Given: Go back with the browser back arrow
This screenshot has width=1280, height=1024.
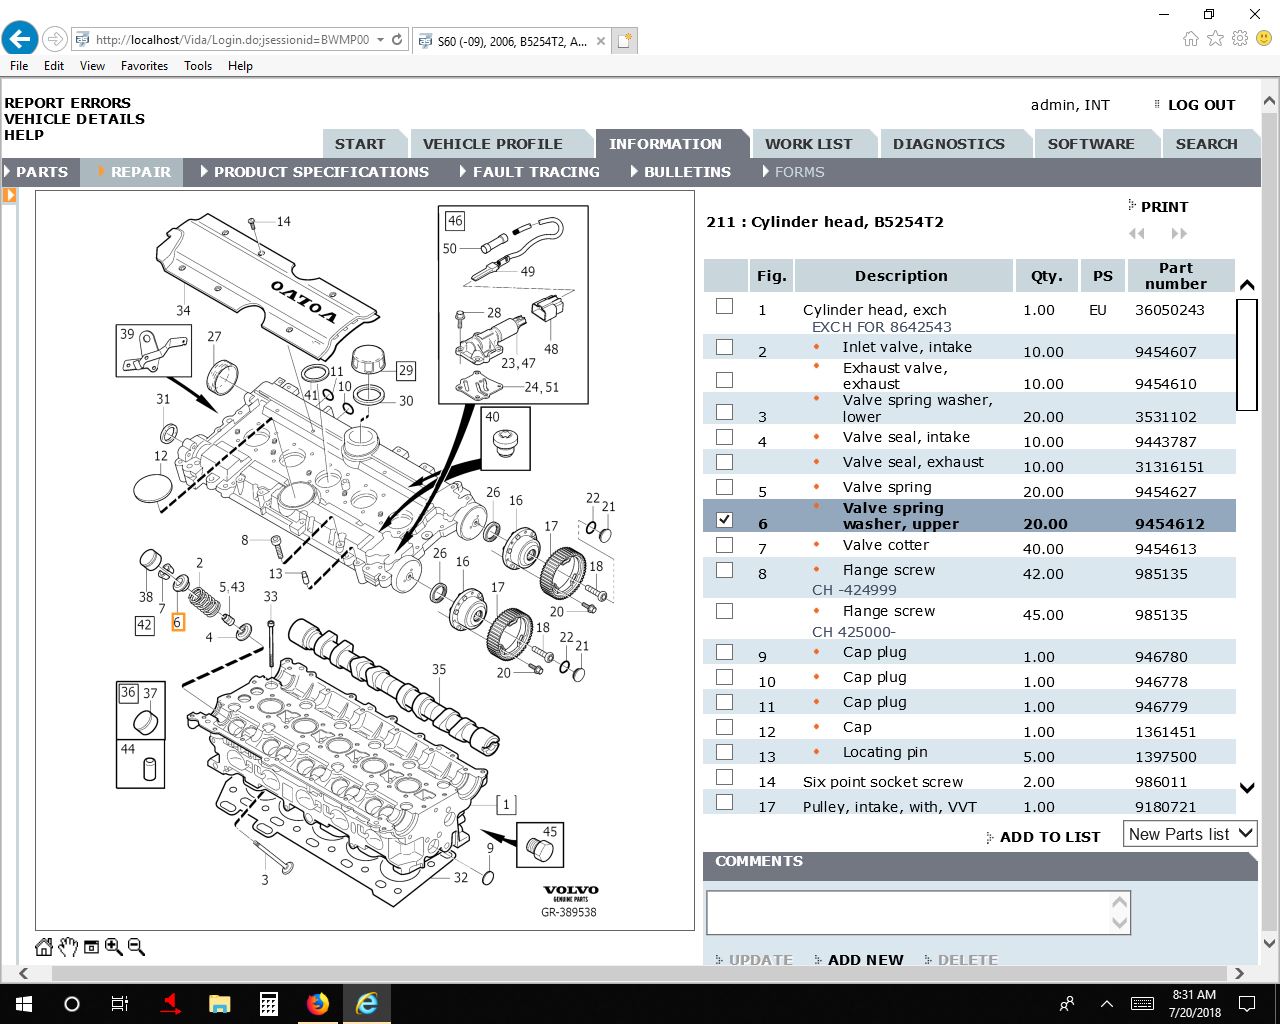Looking at the screenshot, I should pos(20,40).
